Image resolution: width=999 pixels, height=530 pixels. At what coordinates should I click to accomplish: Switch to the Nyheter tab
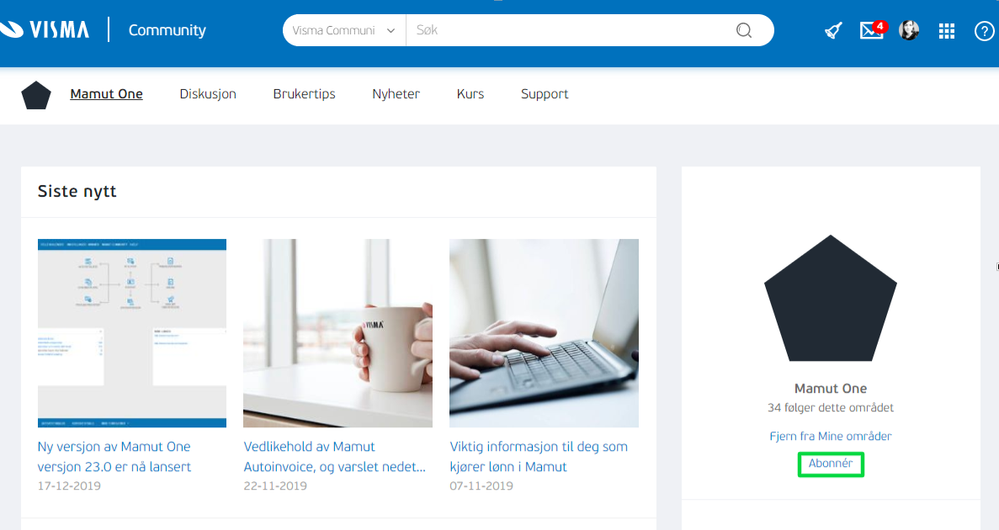pyautogui.click(x=396, y=94)
